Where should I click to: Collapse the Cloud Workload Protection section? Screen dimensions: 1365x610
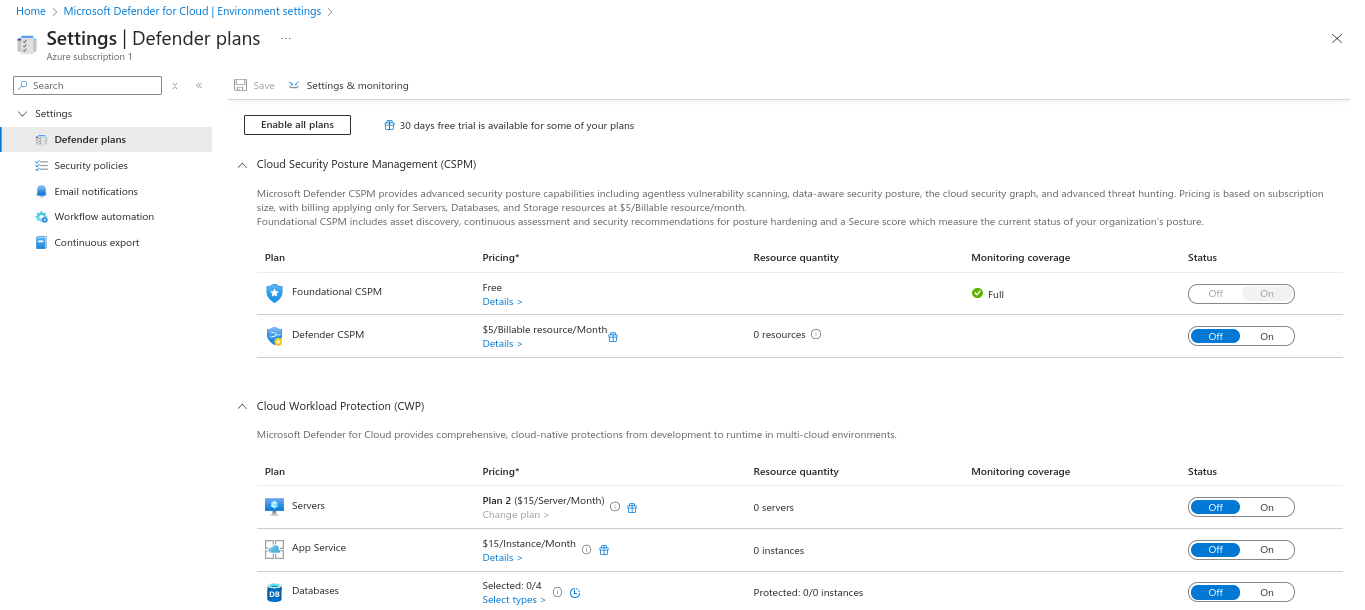242,407
